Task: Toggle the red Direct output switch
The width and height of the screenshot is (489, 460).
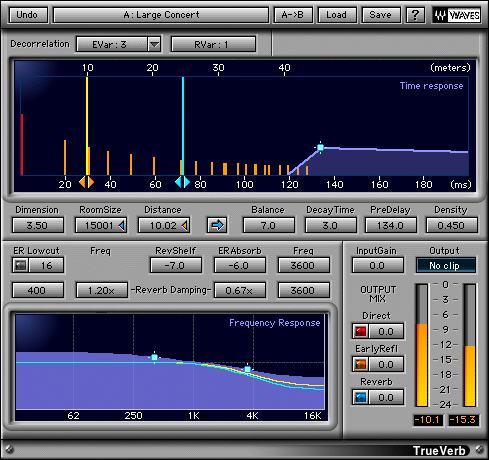Action: (x=360, y=331)
